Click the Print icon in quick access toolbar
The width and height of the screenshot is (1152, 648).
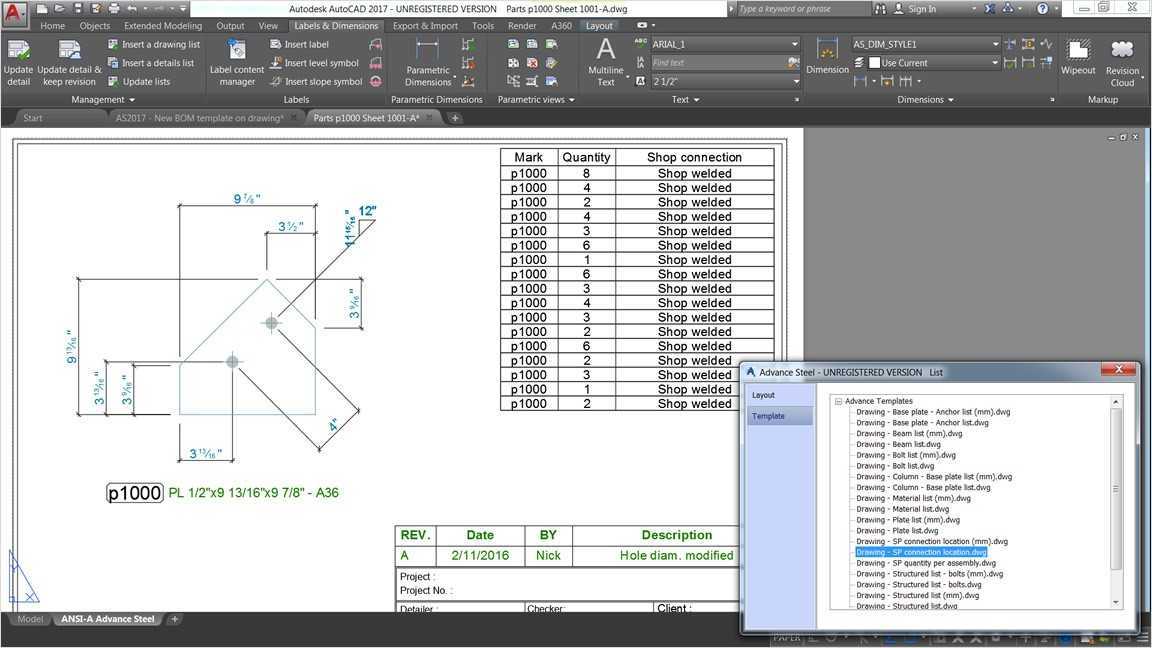click(x=114, y=9)
